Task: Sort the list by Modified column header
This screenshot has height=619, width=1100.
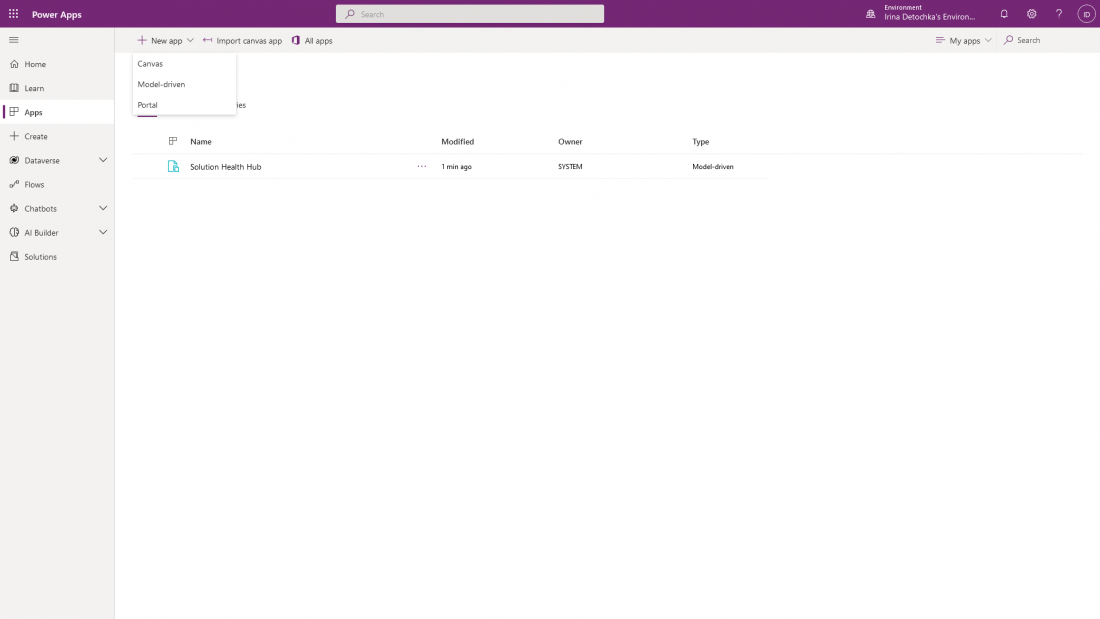Action: point(458,142)
